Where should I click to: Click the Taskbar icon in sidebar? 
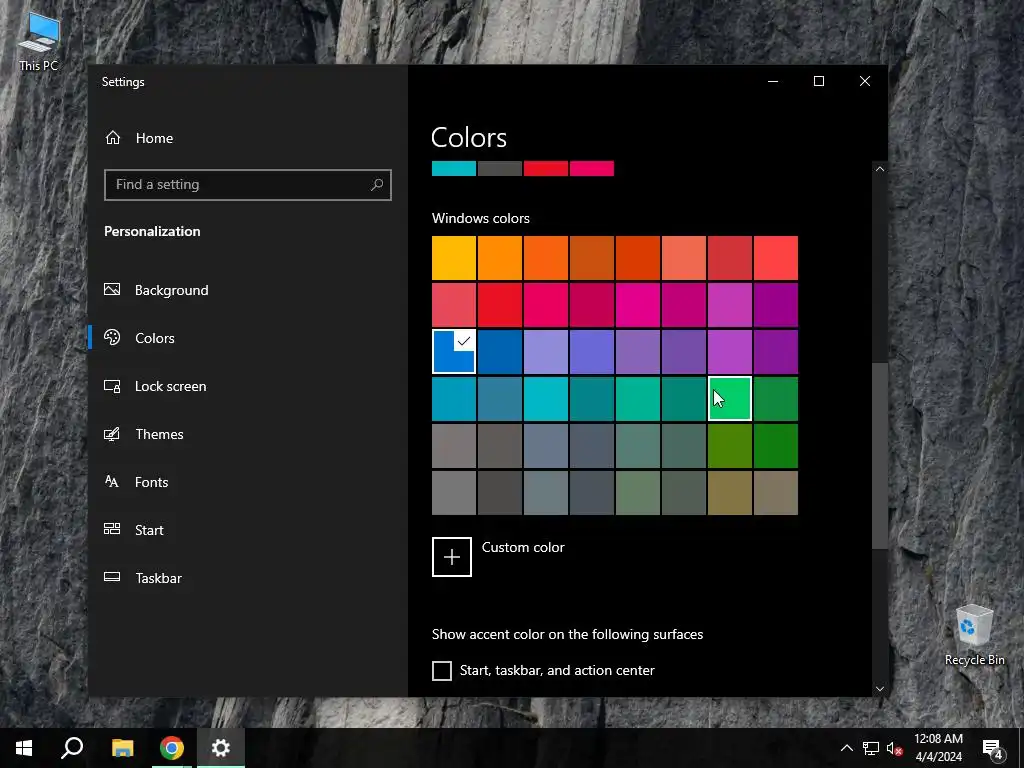pyautogui.click(x=112, y=577)
